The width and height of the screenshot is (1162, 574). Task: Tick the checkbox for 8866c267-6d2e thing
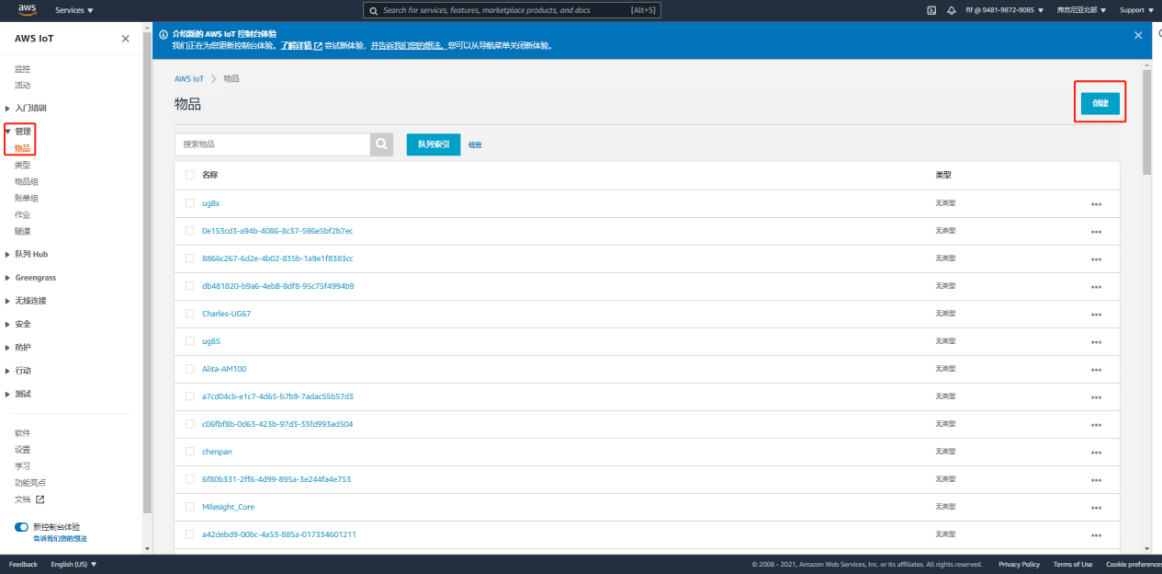(190, 258)
